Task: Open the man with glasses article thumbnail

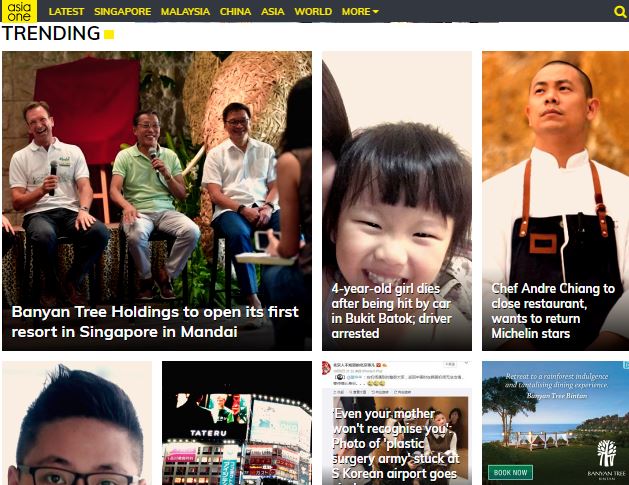Action: click(77, 423)
